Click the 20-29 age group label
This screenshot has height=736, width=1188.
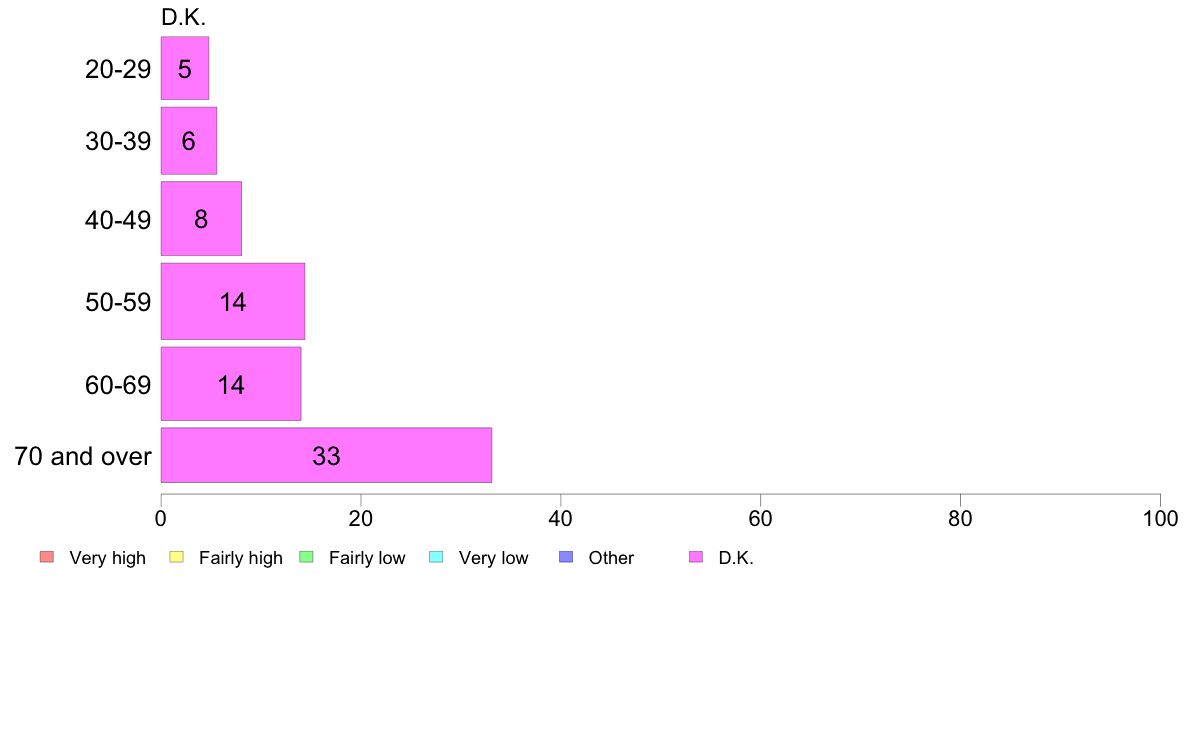pyautogui.click(x=118, y=69)
